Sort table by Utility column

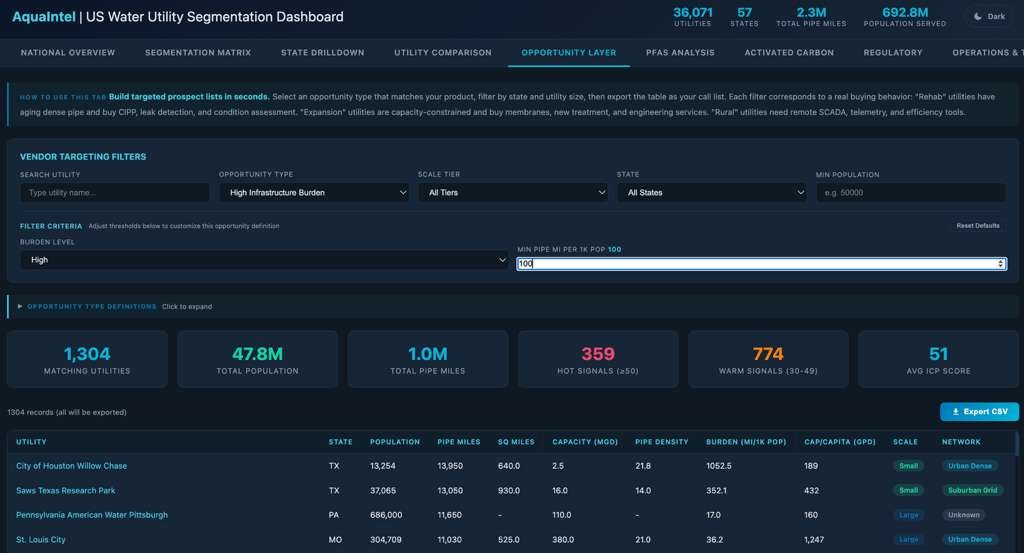pyautogui.click(x=31, y=442)
